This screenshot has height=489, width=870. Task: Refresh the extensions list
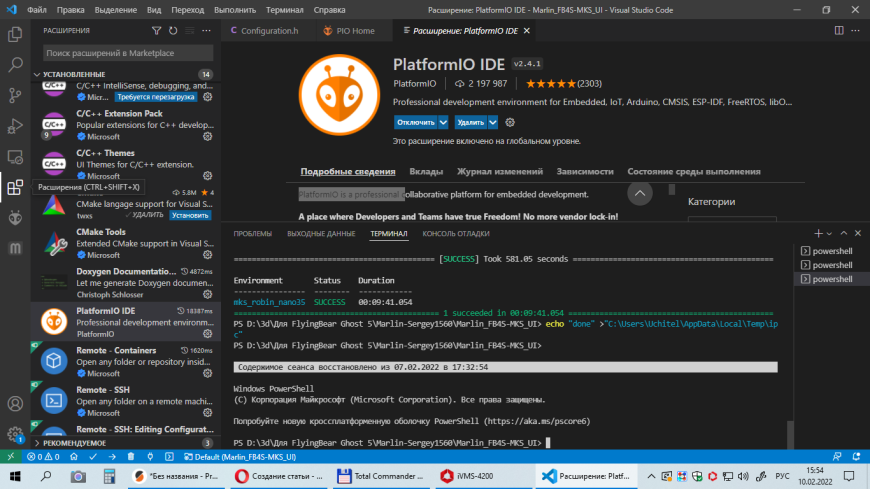tap(173, 31)
